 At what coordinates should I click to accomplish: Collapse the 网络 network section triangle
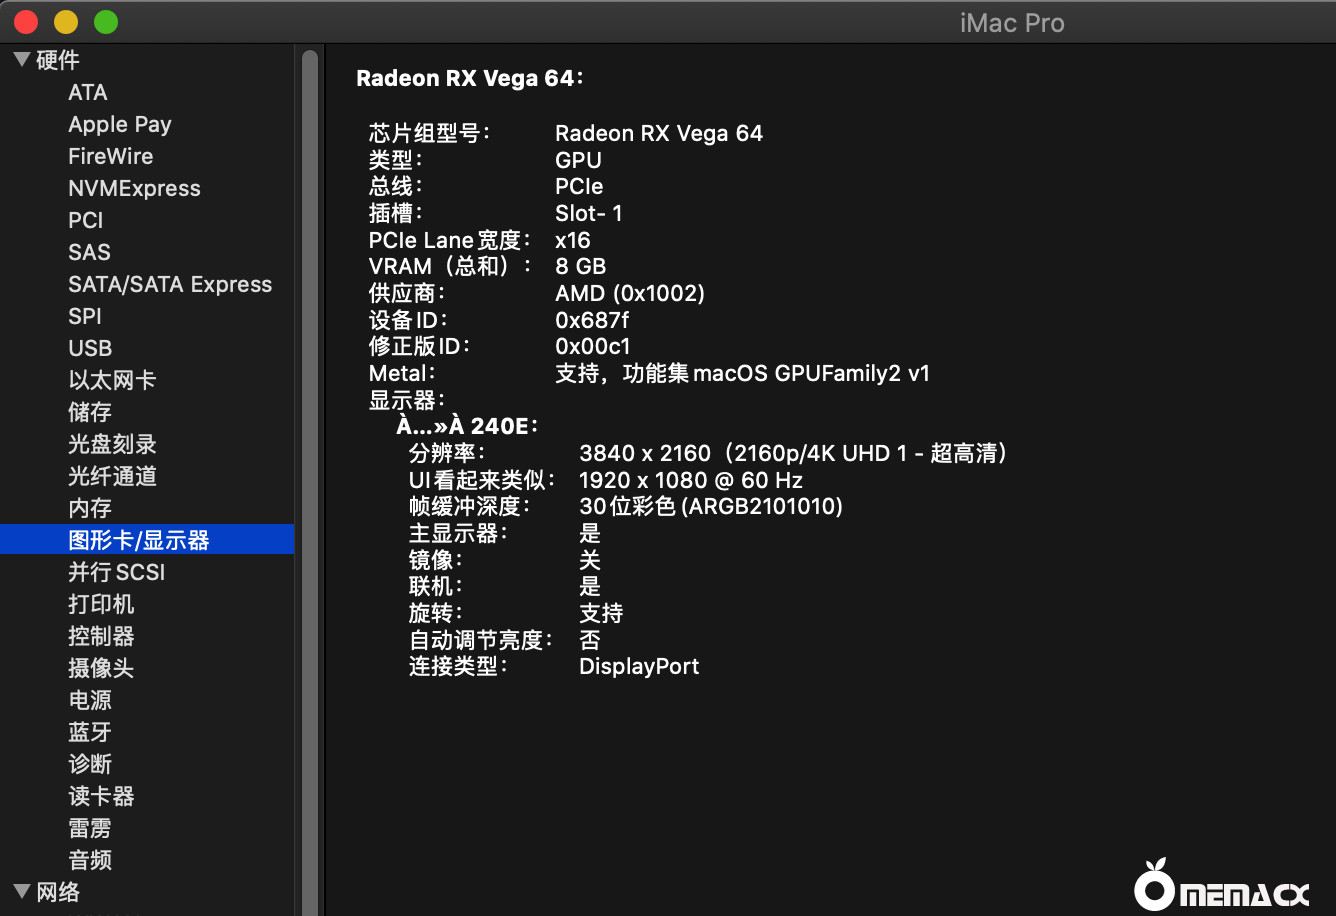pyautogui.click(x=21, y=891)
